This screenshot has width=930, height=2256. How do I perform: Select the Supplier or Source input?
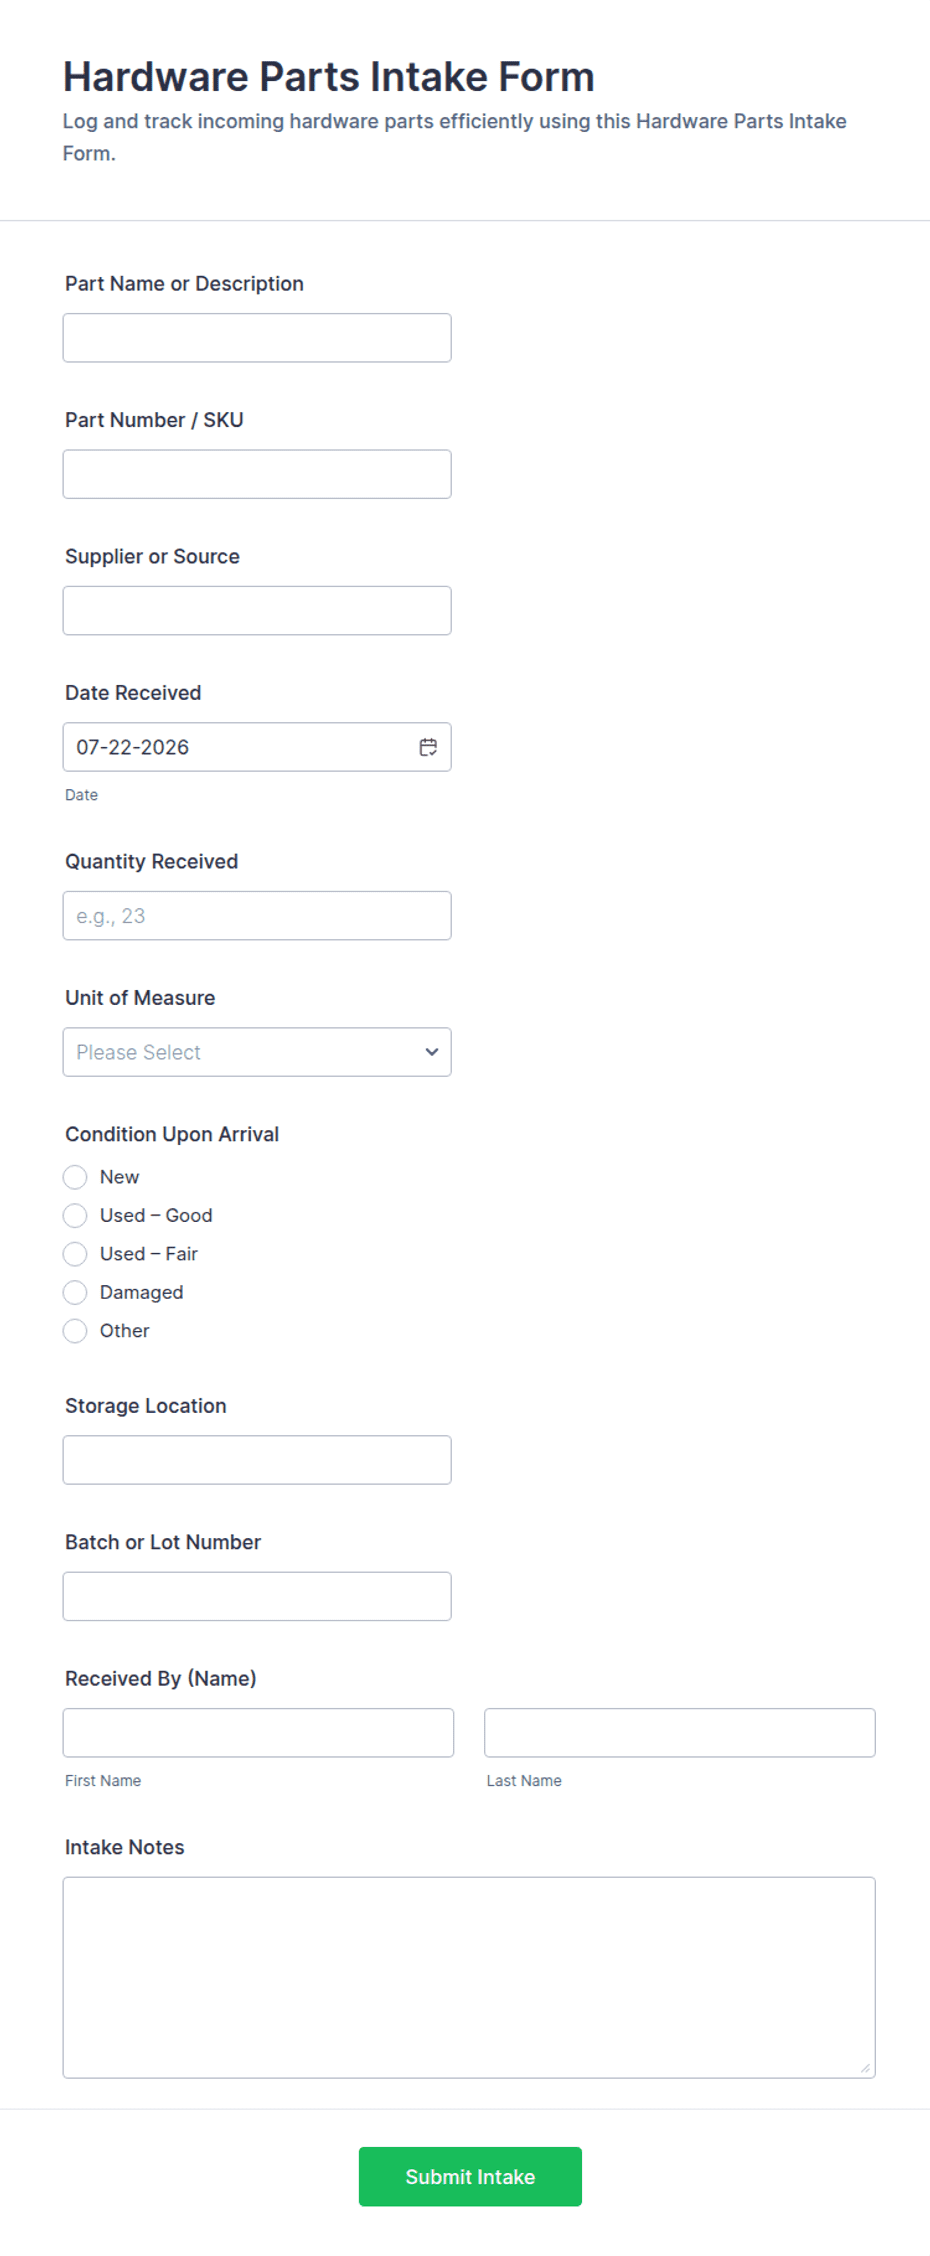point(257,610)
